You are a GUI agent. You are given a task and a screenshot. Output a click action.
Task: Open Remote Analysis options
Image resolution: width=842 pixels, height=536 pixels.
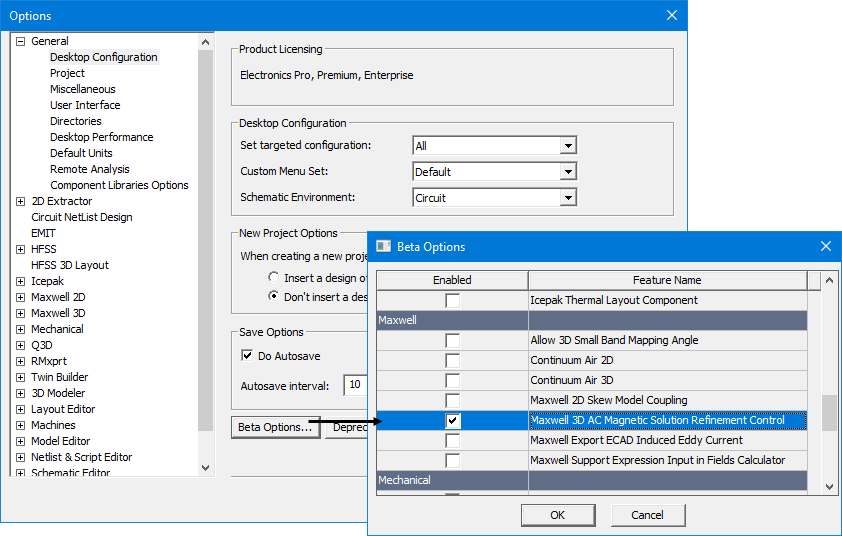[x=90, y=169]
